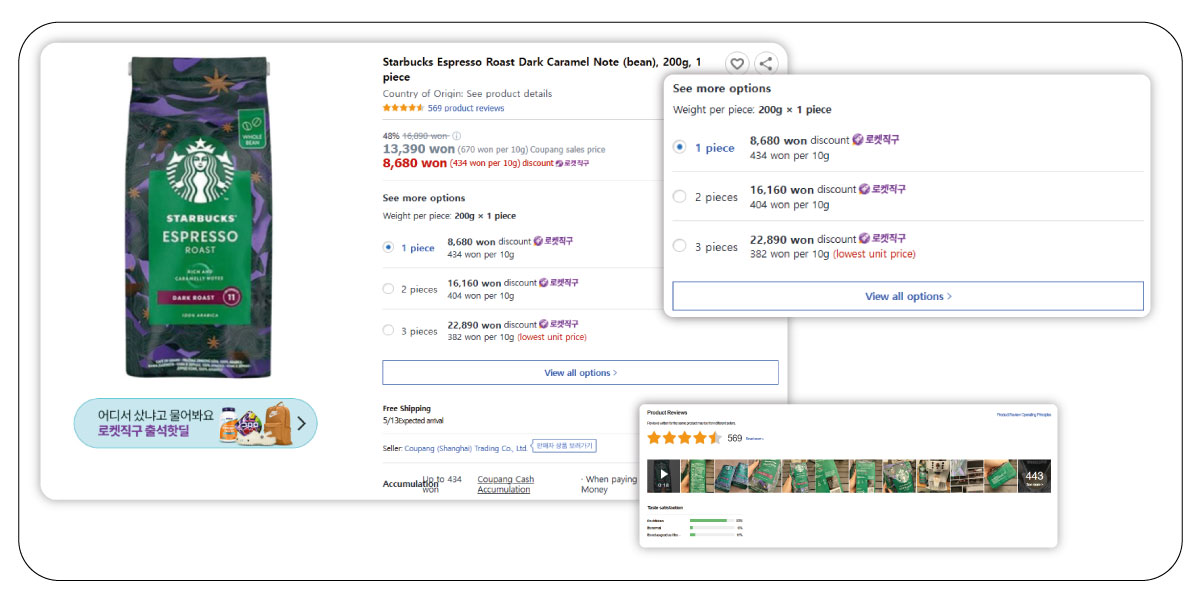Open Coupang (Shanghai) Trading Co. seller link
Screen dimensions: 1198x595
(x=466, y=448)
